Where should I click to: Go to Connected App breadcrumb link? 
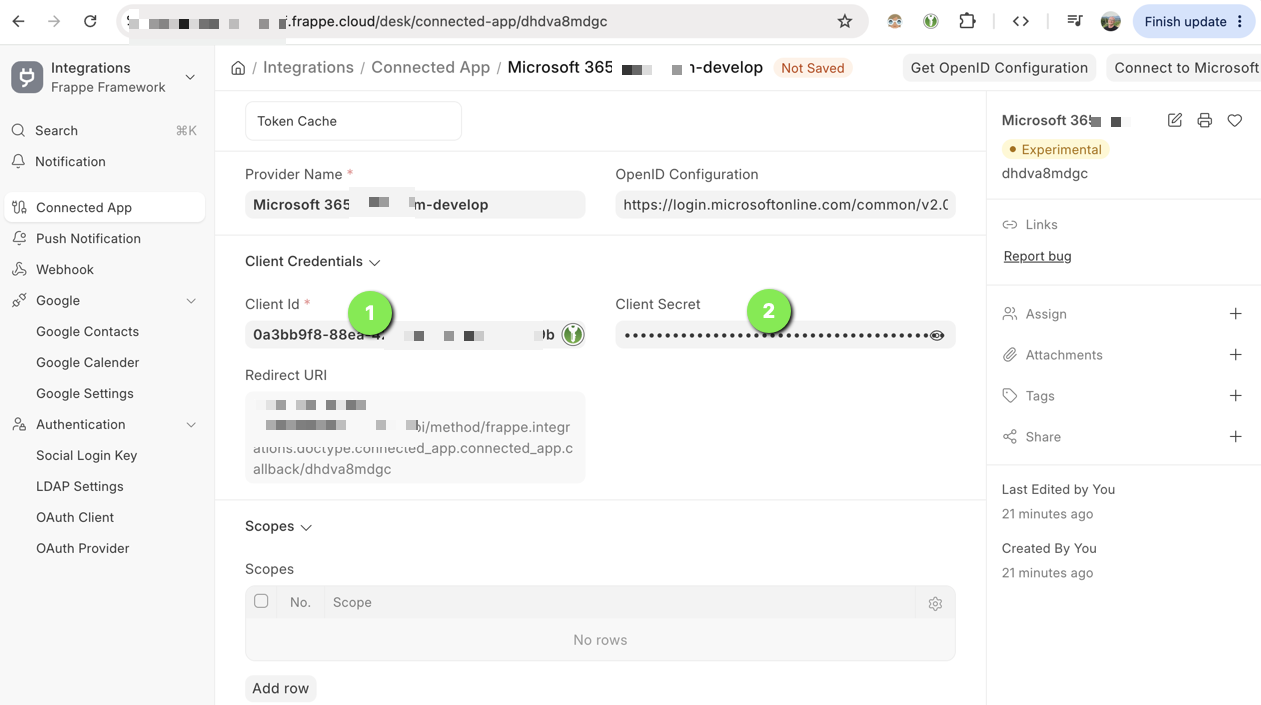click(431, 68)
